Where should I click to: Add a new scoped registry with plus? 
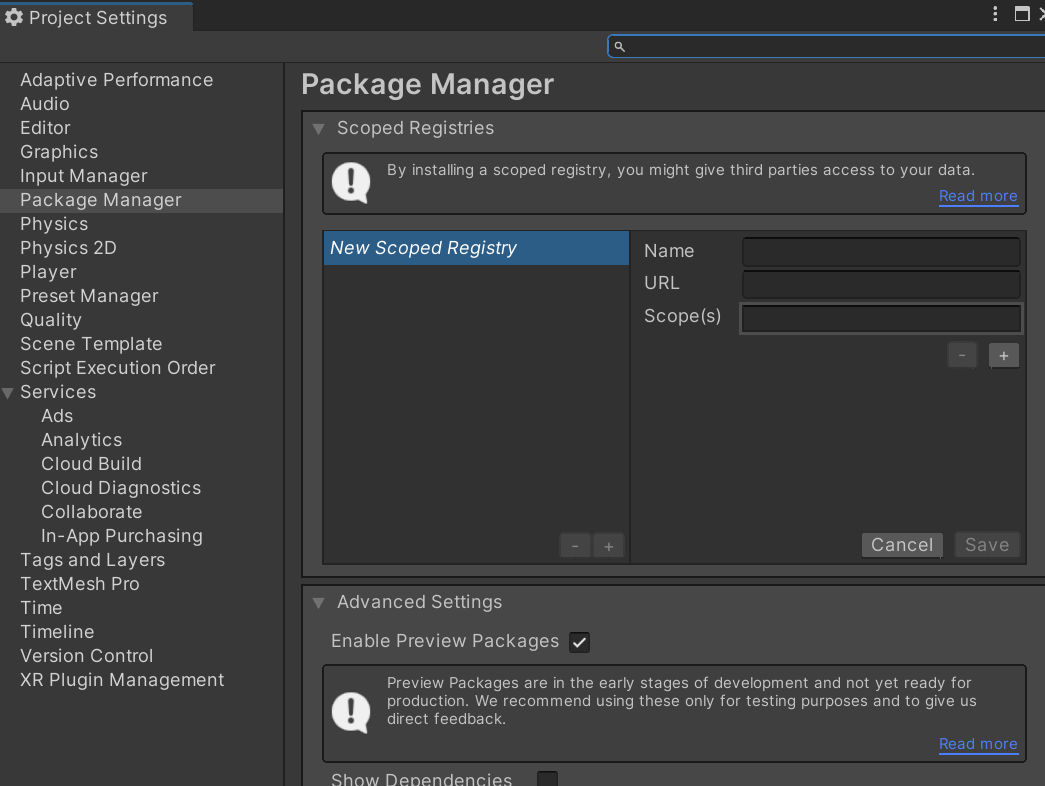[608, 547]
